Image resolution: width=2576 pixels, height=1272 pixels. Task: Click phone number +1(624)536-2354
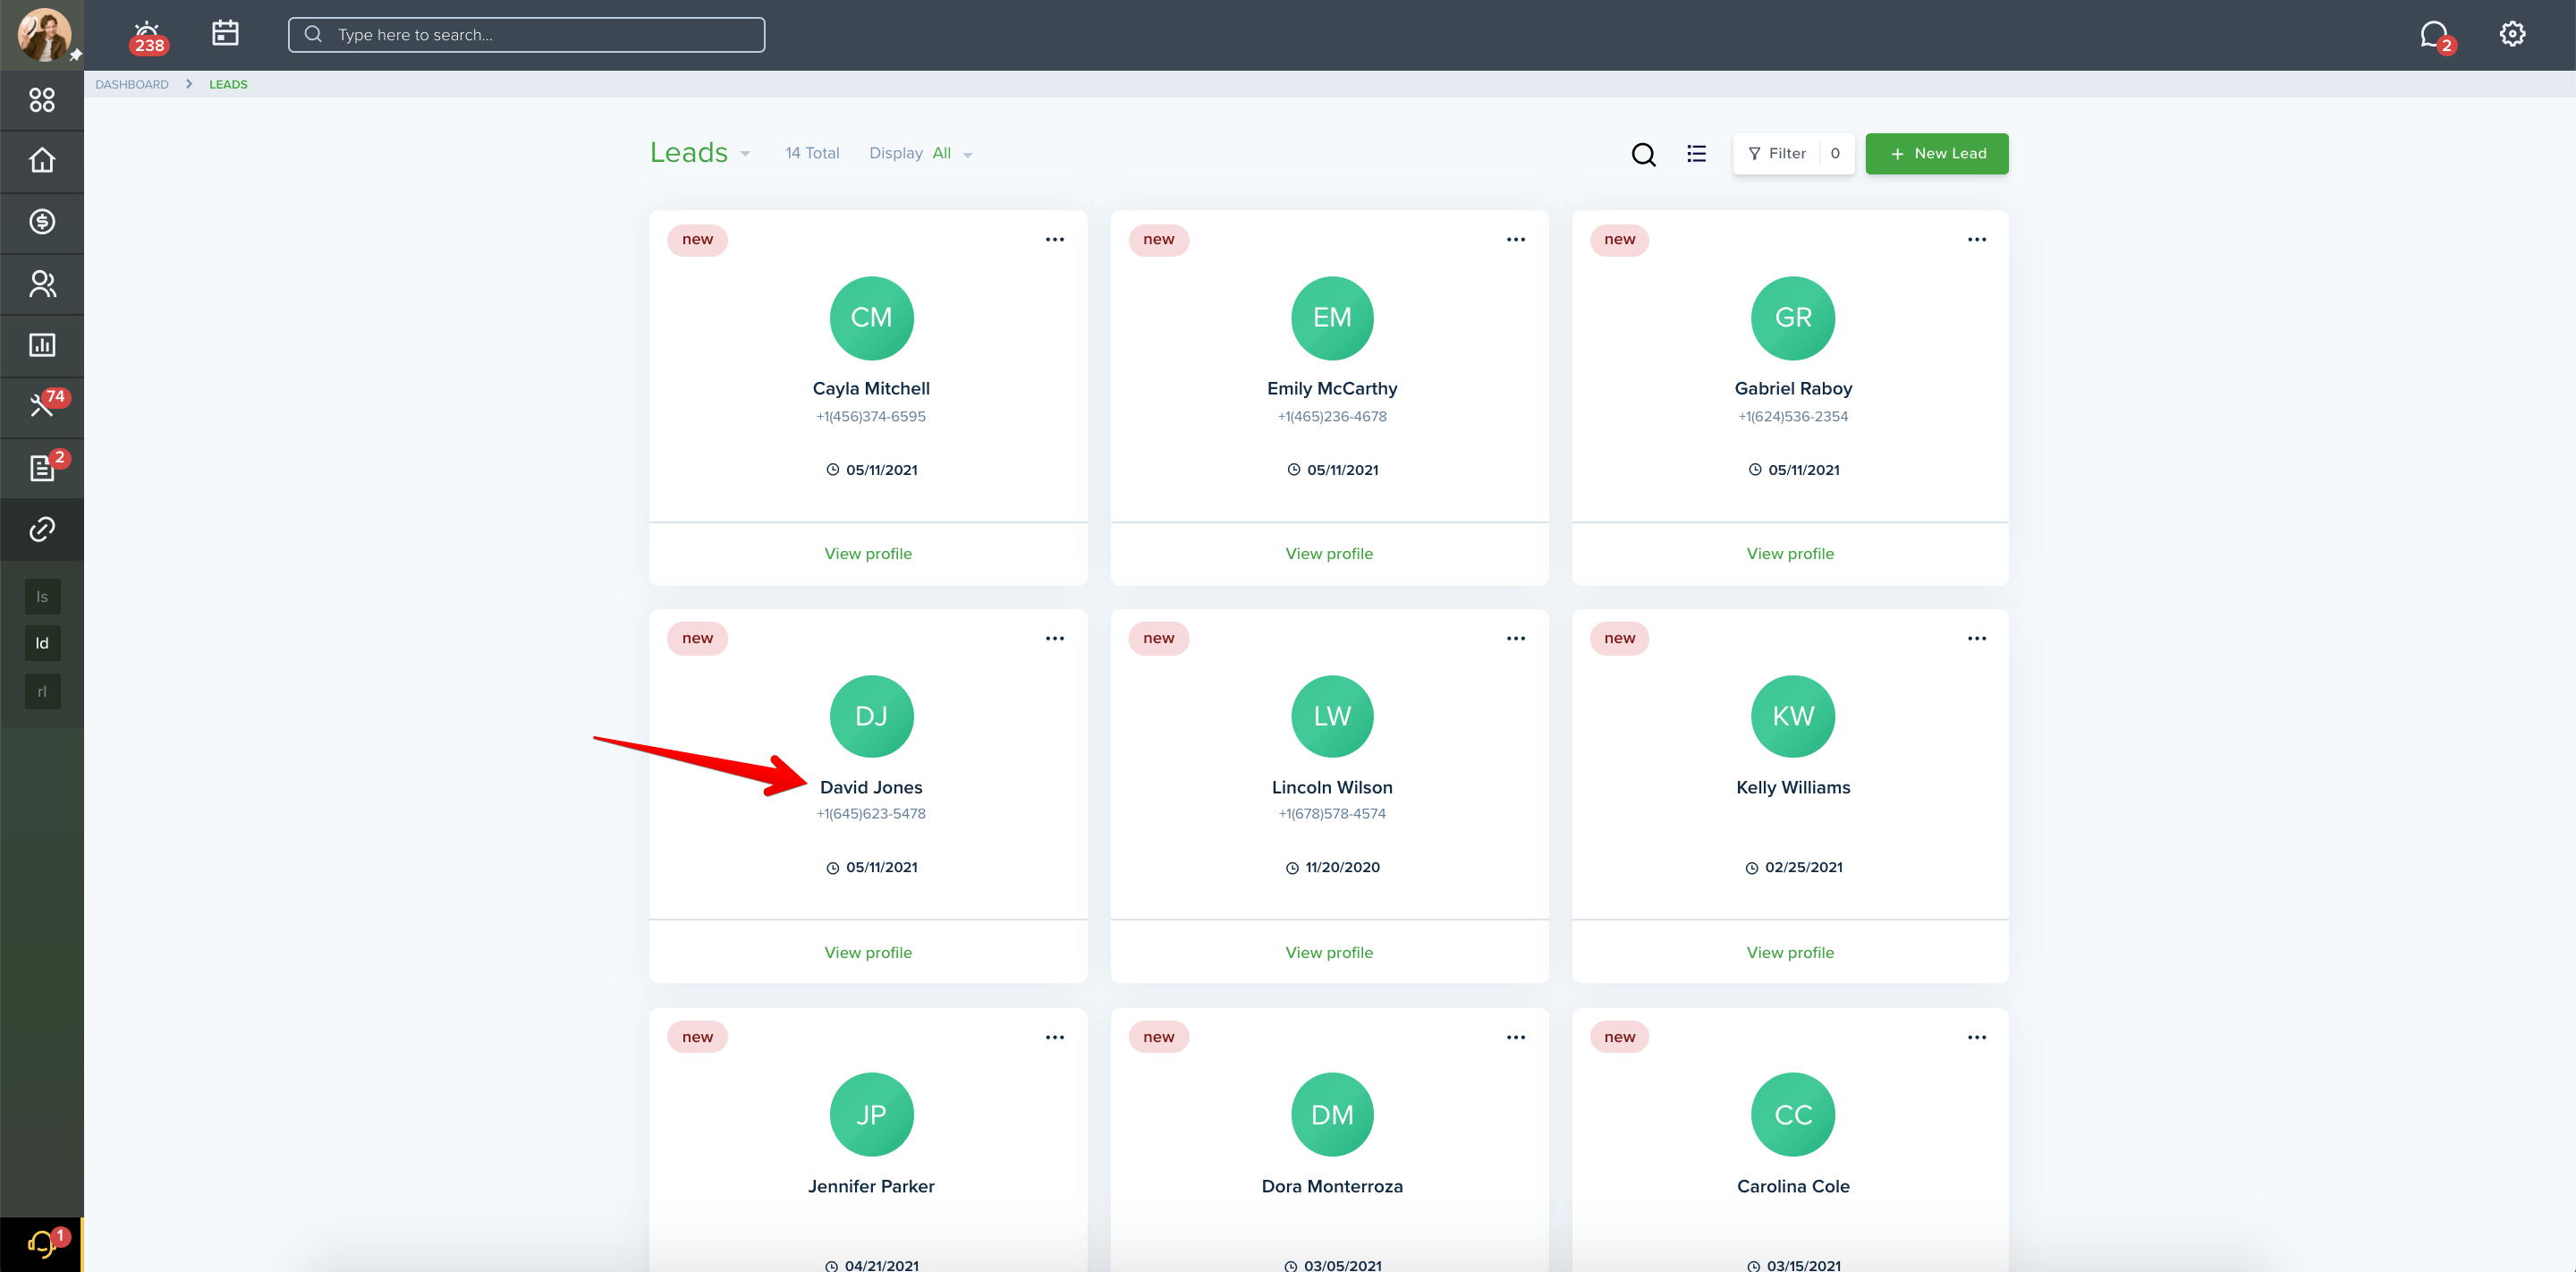point(1792,417)
